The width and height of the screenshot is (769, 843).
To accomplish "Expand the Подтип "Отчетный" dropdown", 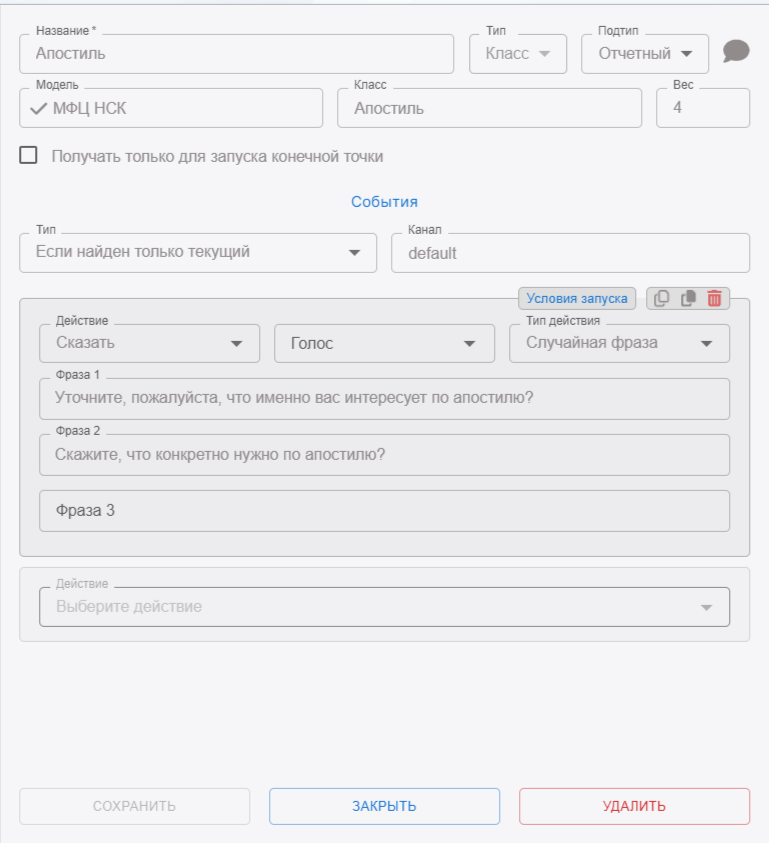I will coord(645,54).
